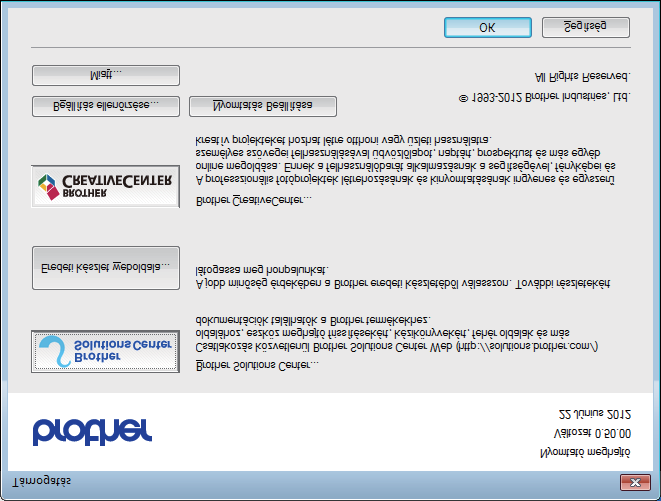Click the blue brother logo
This screenshot has height=501, width=661.
click(92, 432)
